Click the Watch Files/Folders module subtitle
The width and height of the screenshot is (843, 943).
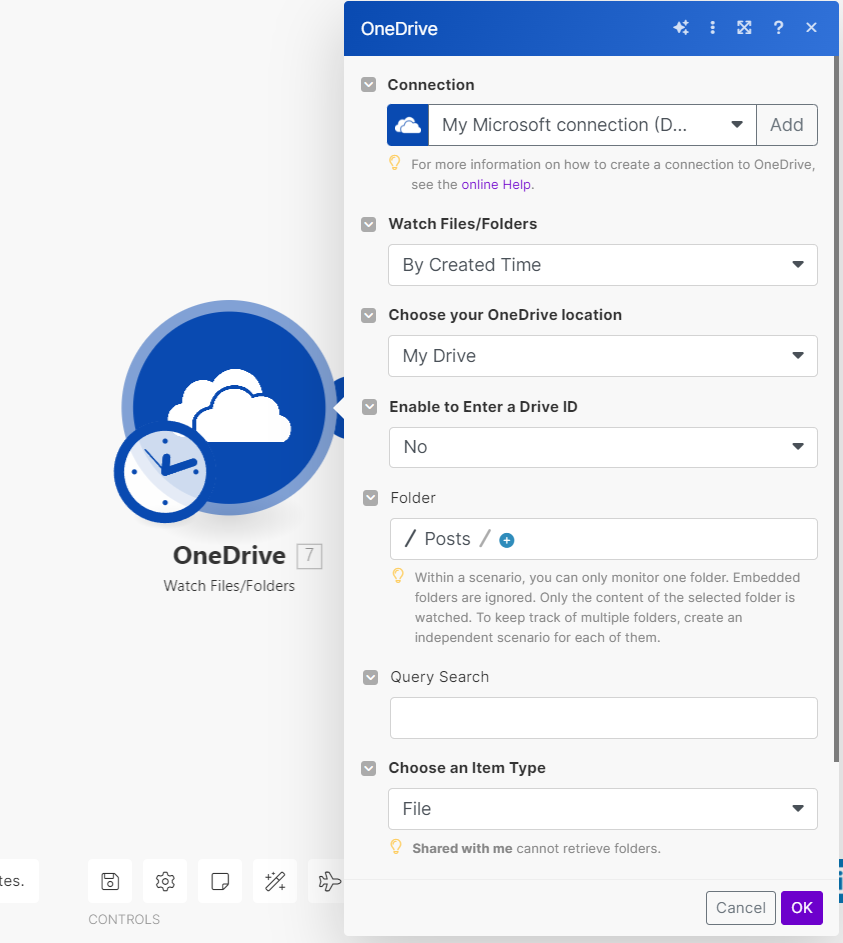pyautogui.click(x=229, y=586)
